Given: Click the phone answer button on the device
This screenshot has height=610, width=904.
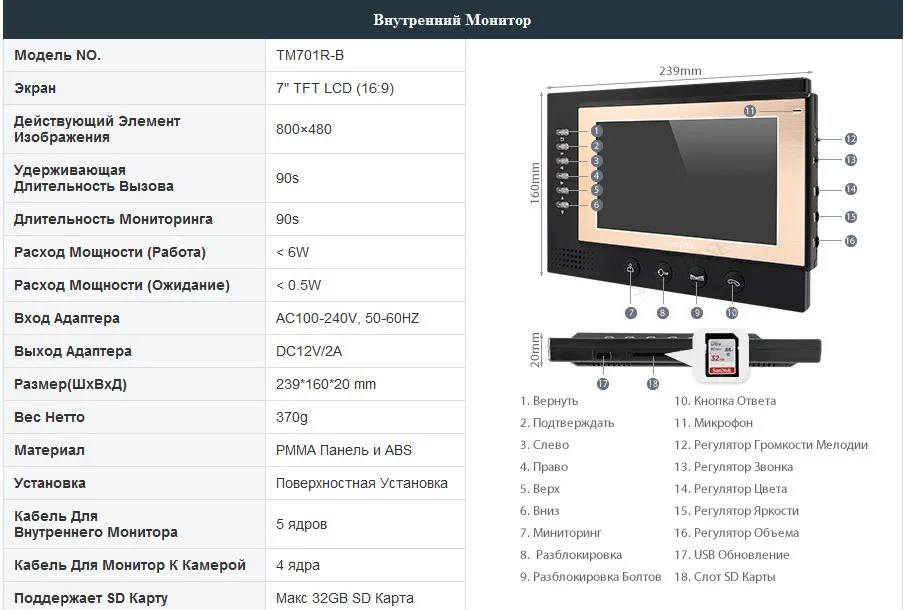Looking at the screenshot, I should click(733, 283).
